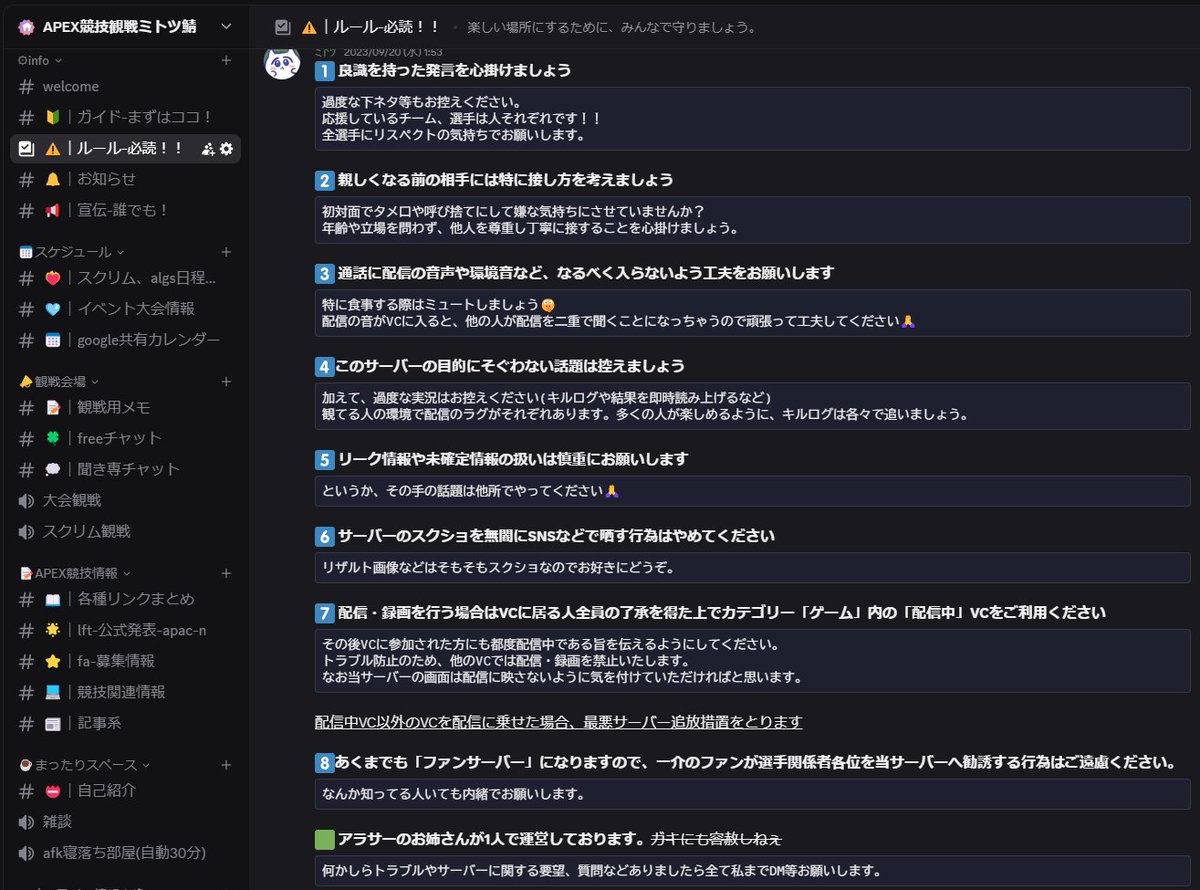The image size is (1200, 890).
Task: Click the rules channel icon in header
Action: pos(282,27)
